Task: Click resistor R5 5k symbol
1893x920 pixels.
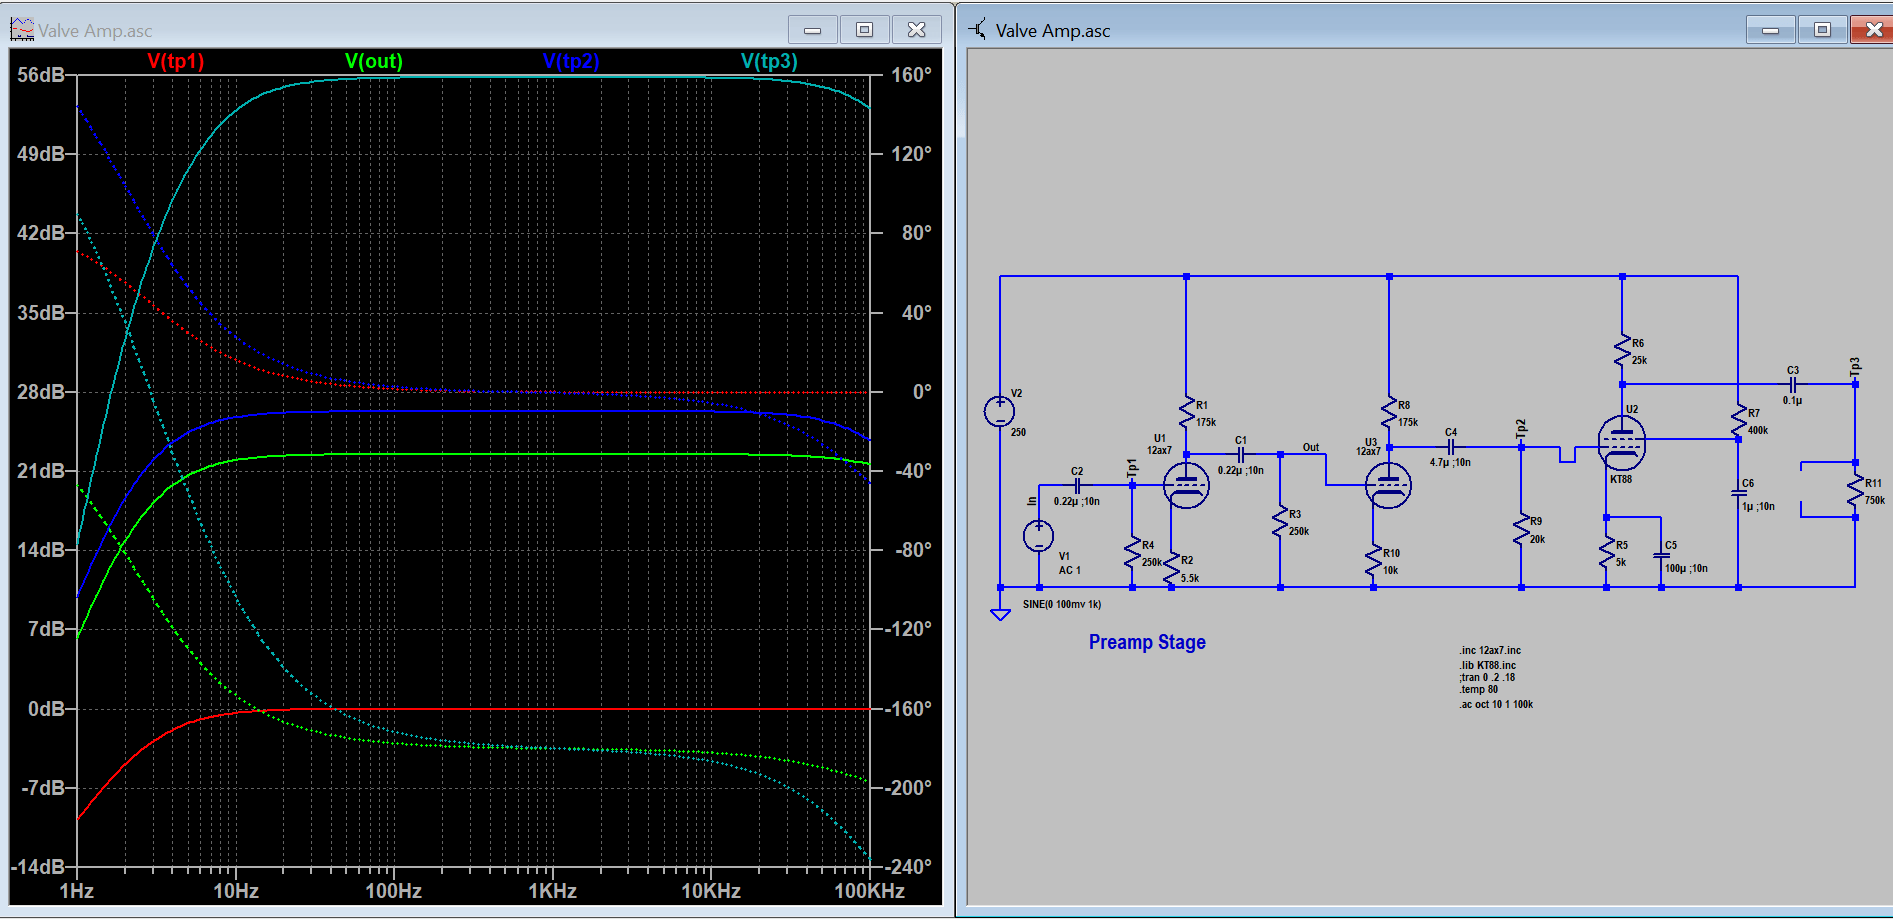Action: tap(1606, 553)
